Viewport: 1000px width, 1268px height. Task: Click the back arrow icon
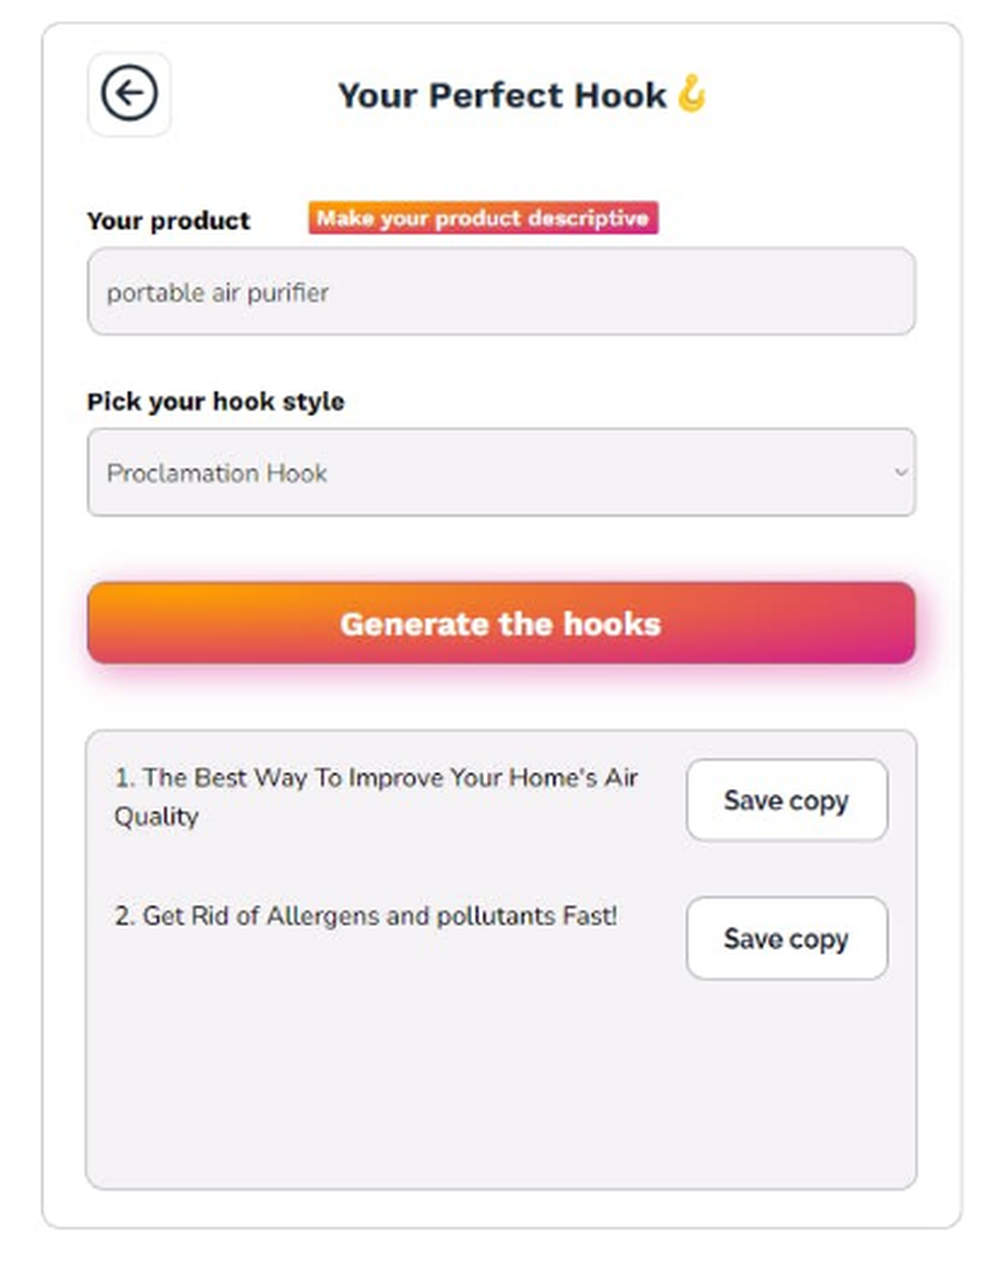[129, 93]
